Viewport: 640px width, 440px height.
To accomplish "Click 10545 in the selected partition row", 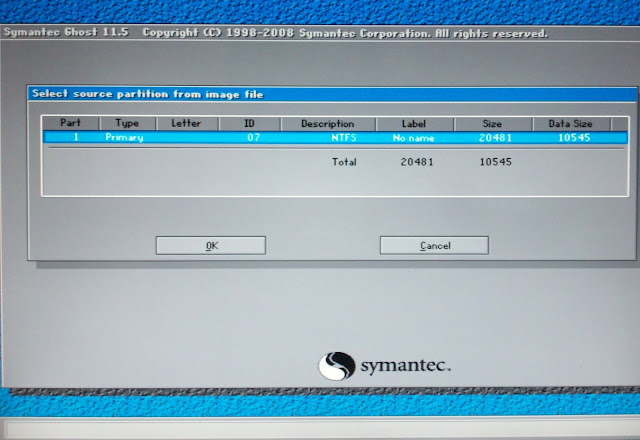I will 574,138.
